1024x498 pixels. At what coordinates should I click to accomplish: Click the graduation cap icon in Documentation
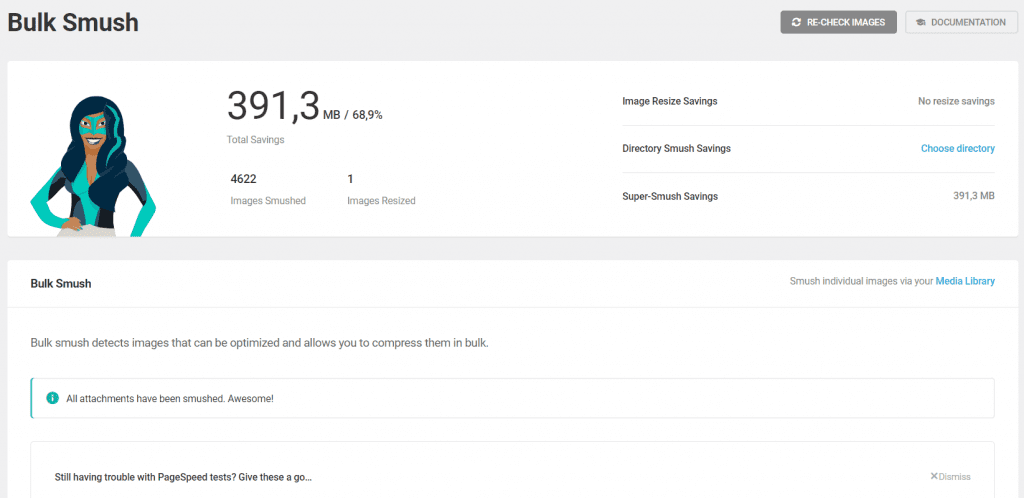921,22
